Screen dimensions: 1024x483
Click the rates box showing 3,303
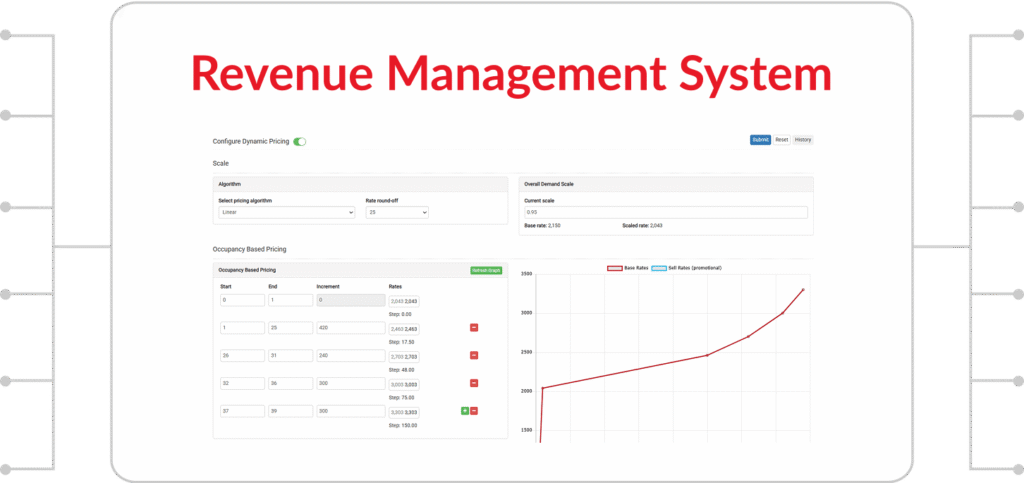tap(404, 413)
